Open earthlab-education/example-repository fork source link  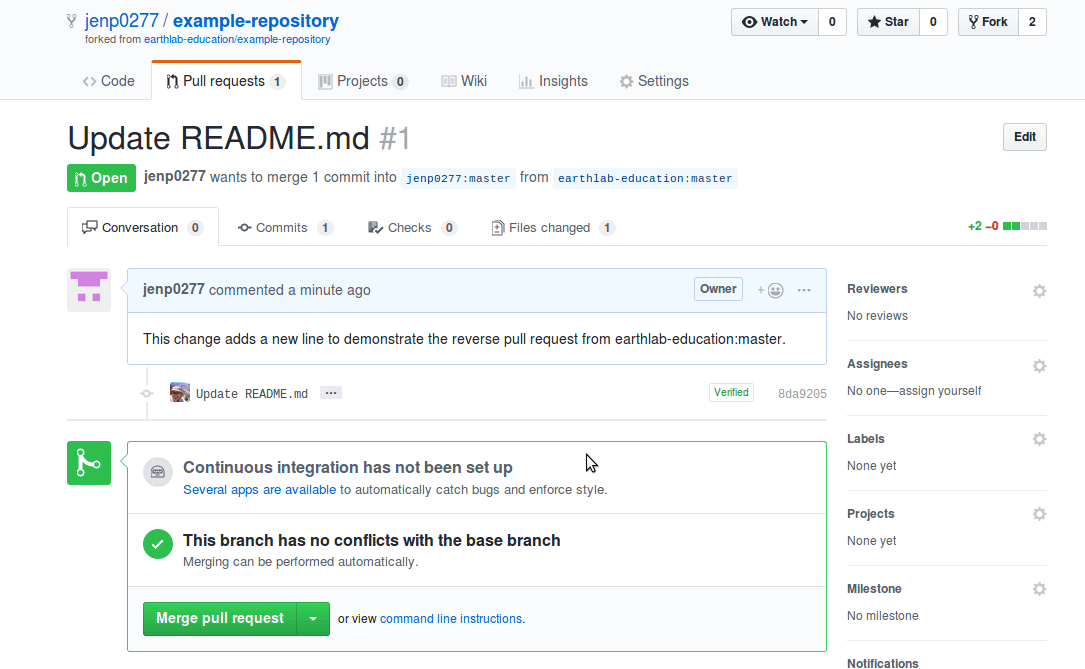(237, 39)
